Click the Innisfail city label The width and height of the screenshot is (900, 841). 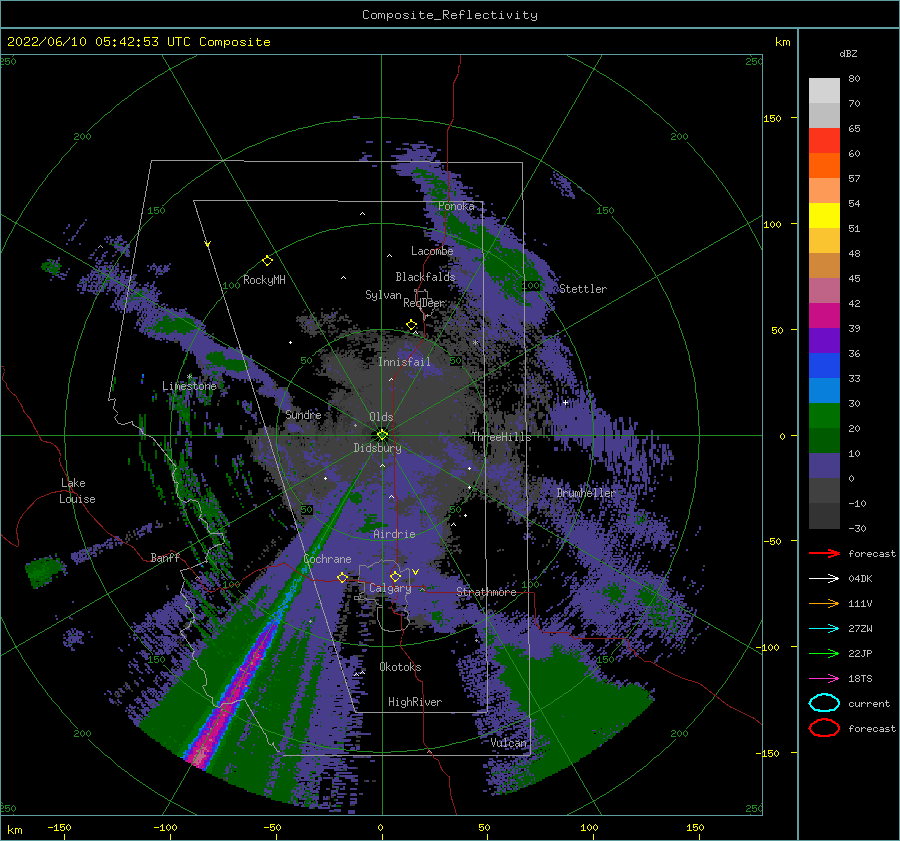tap(404, 362)
